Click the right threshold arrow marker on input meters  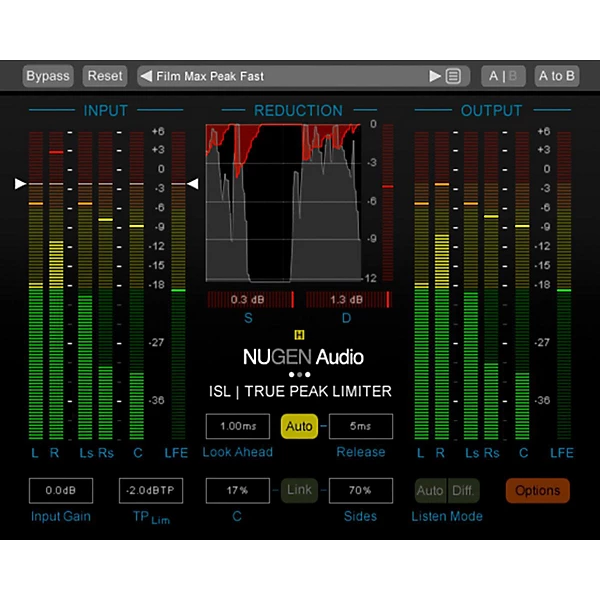point(193,184)
